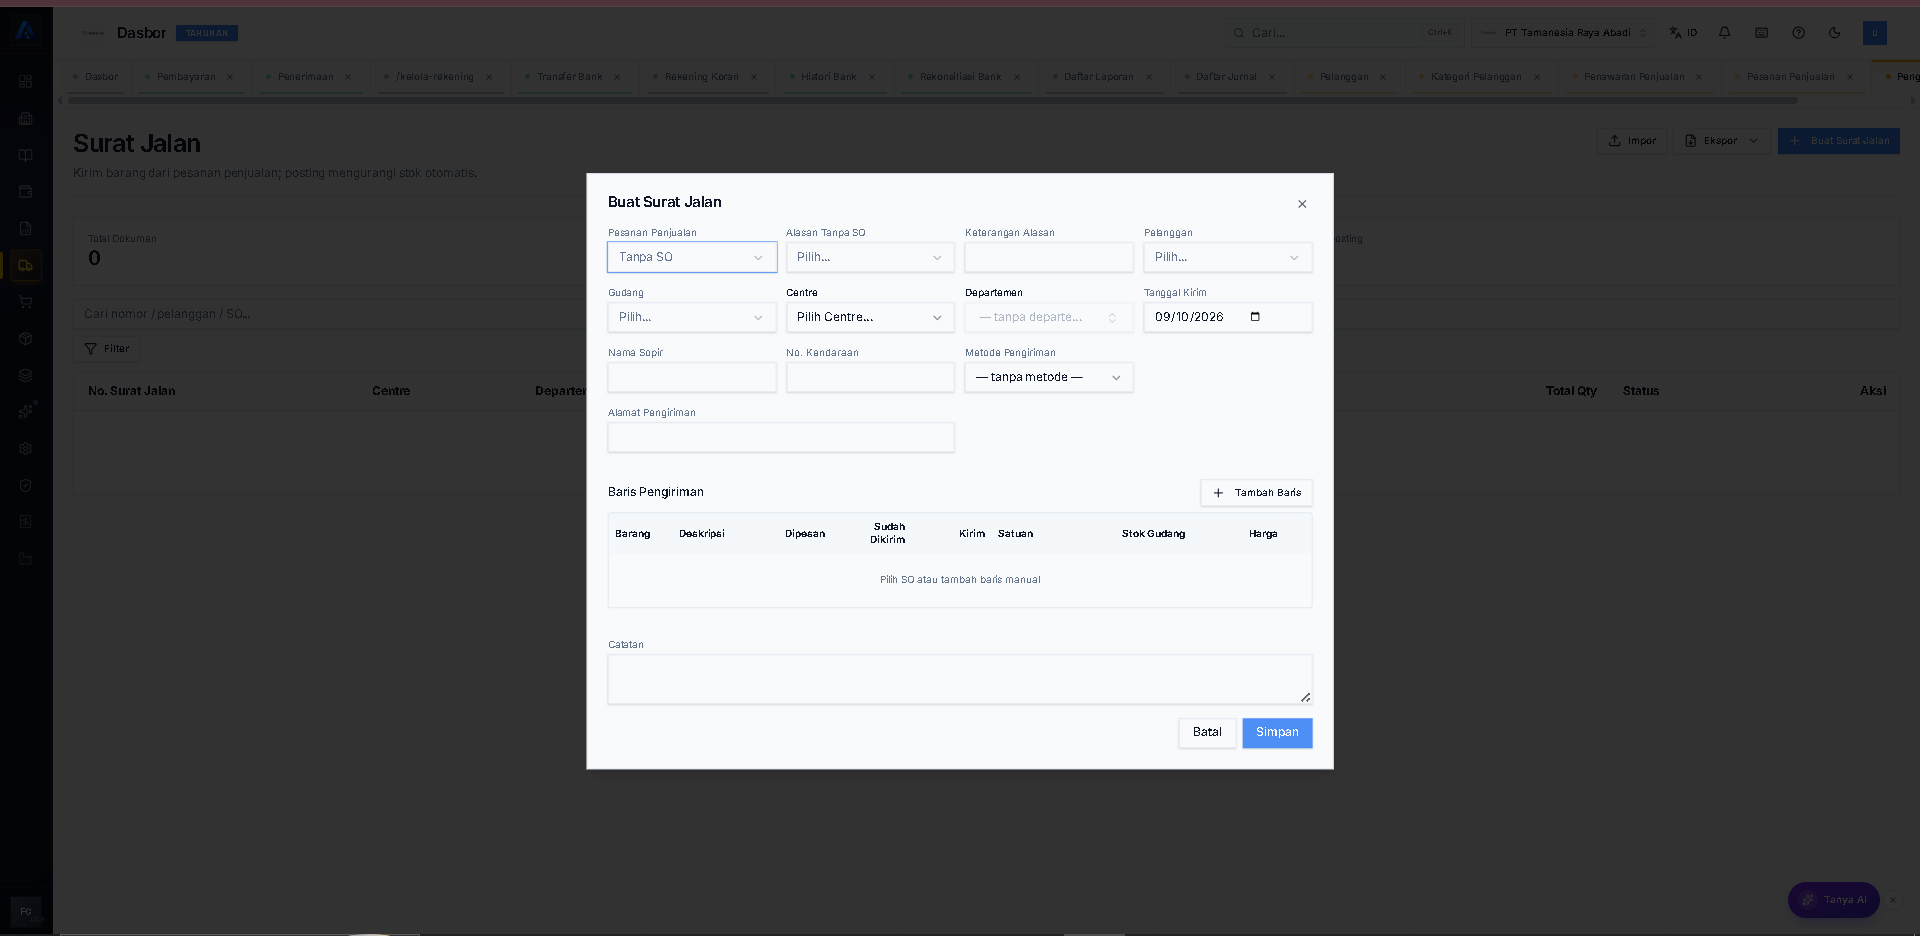Switch to the Daftar Jurnal tab
This screenshot has width=1920, height=936.
point(1226,77)
